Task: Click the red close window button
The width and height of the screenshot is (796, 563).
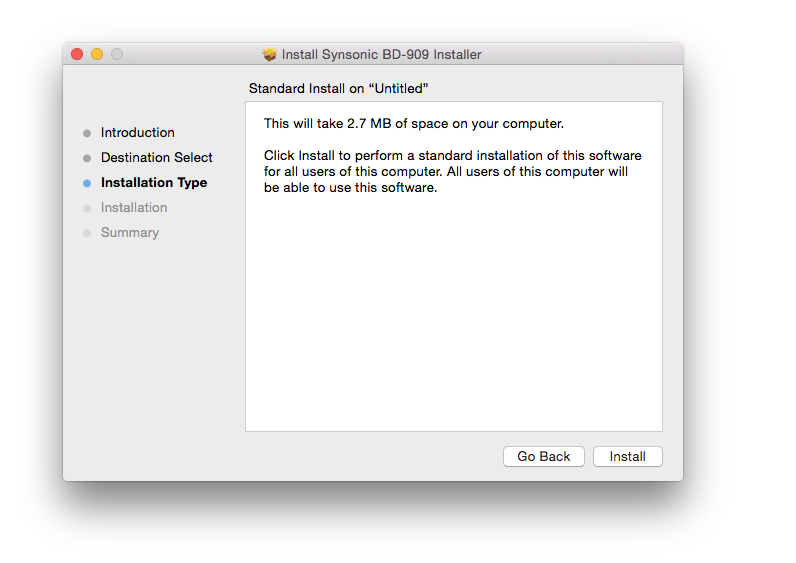Action: coord(77,54)
